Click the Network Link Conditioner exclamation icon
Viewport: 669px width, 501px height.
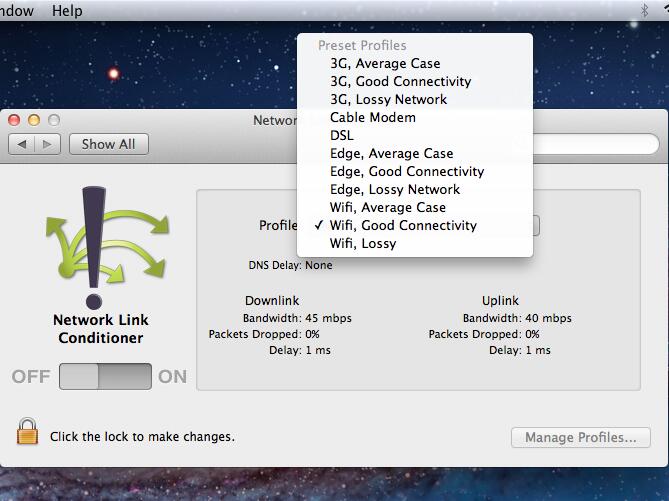tap(107, 248)
